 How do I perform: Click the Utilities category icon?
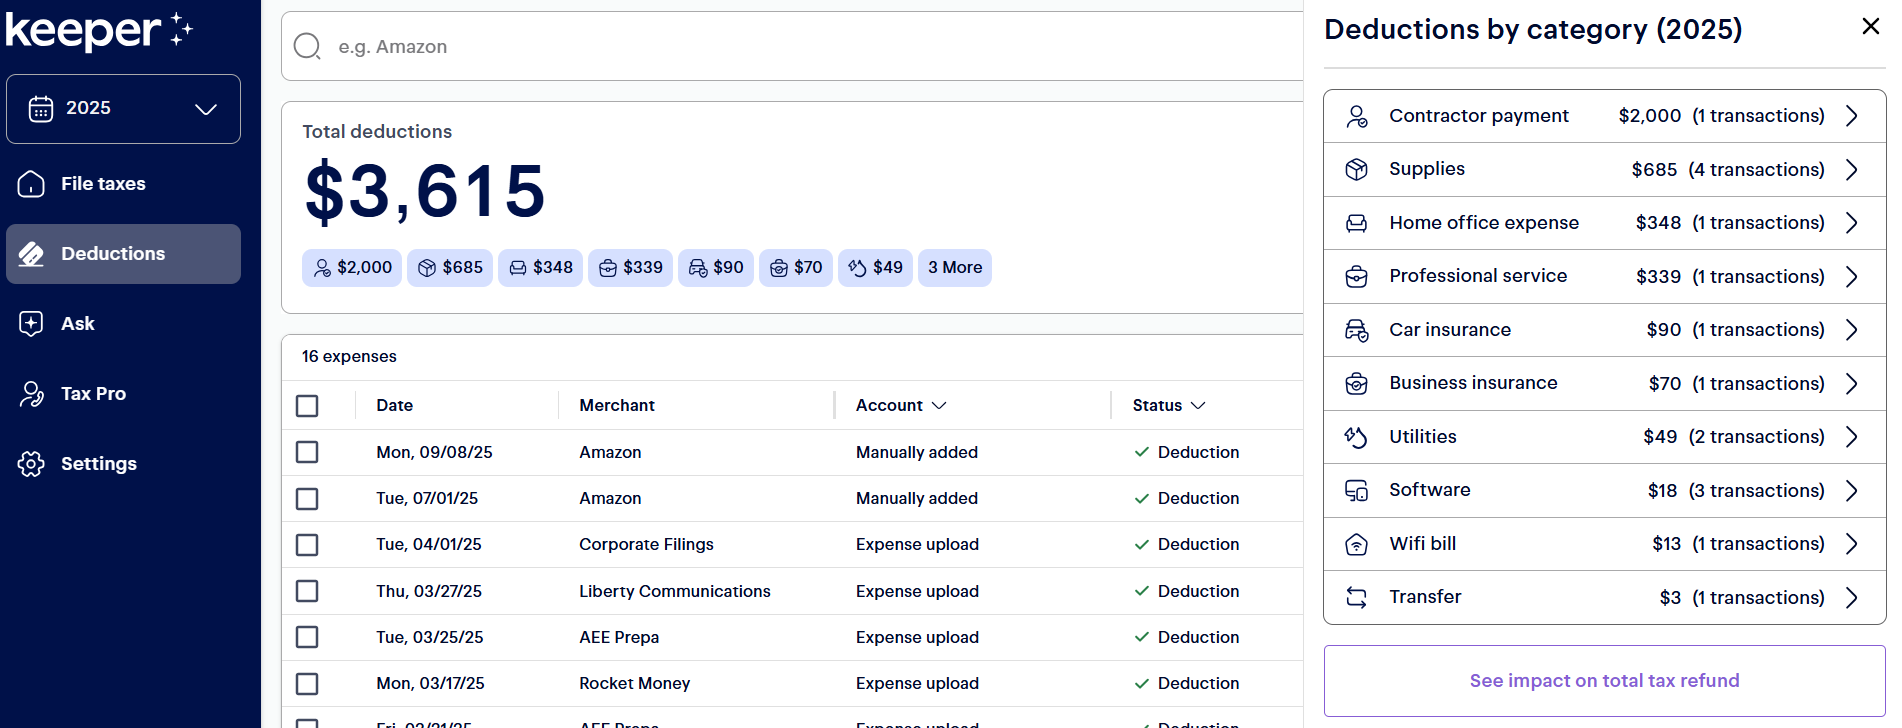click(1356, 437)
